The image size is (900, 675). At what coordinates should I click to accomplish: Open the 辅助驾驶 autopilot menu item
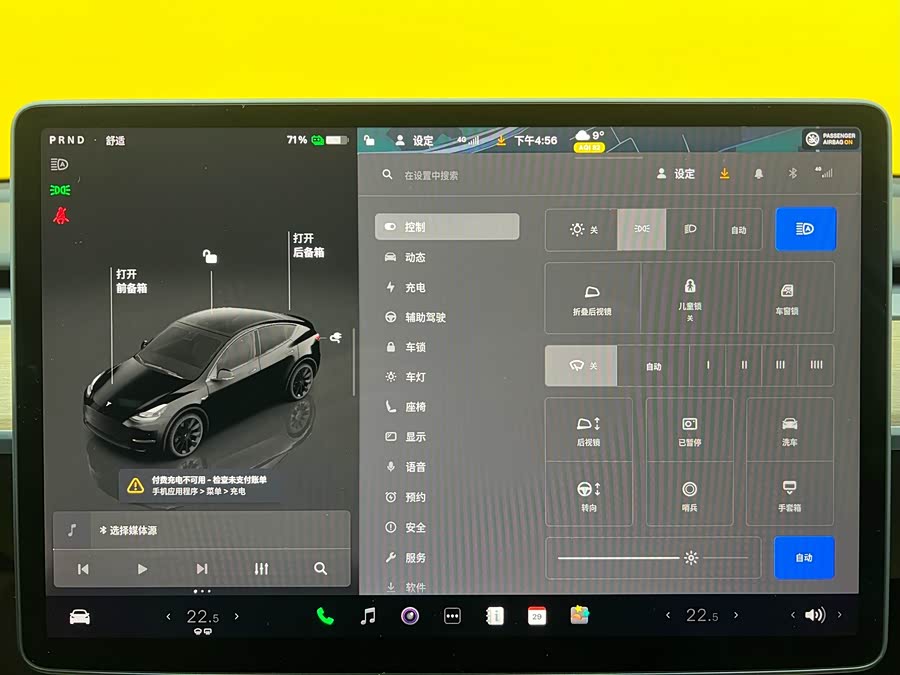click(415, 317)
